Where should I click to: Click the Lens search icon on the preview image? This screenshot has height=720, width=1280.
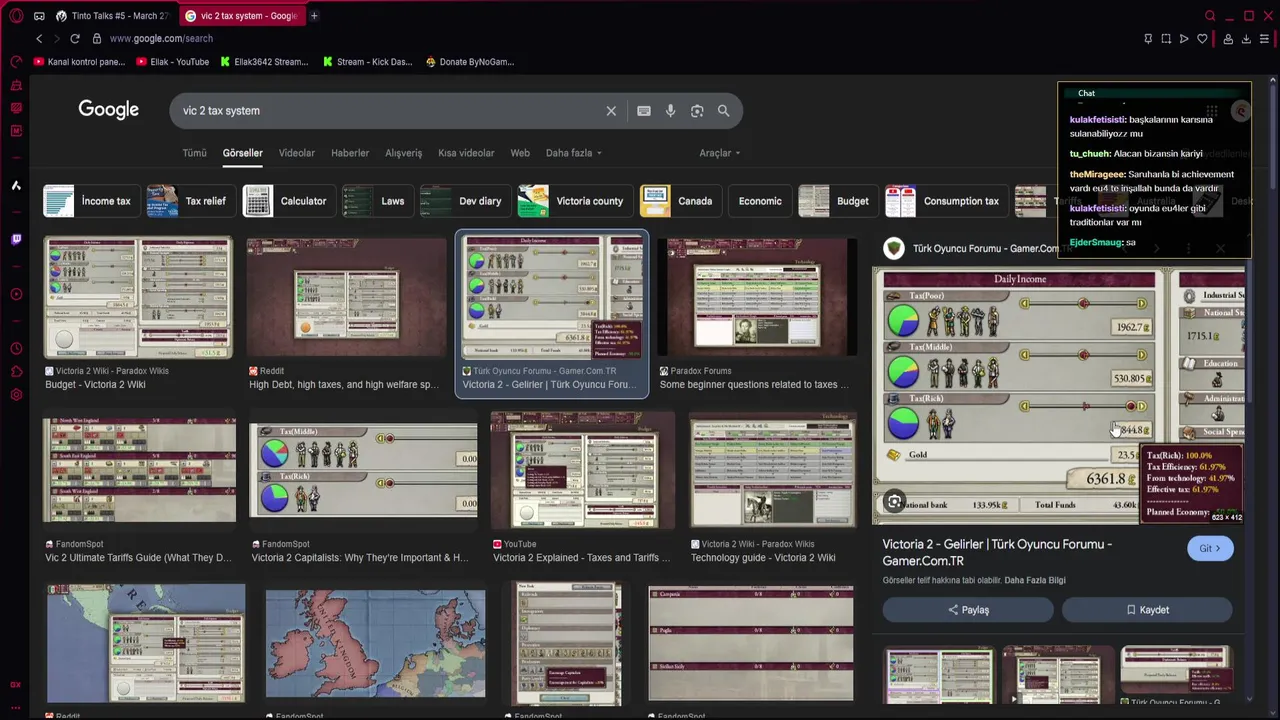(x=895, y=502)
